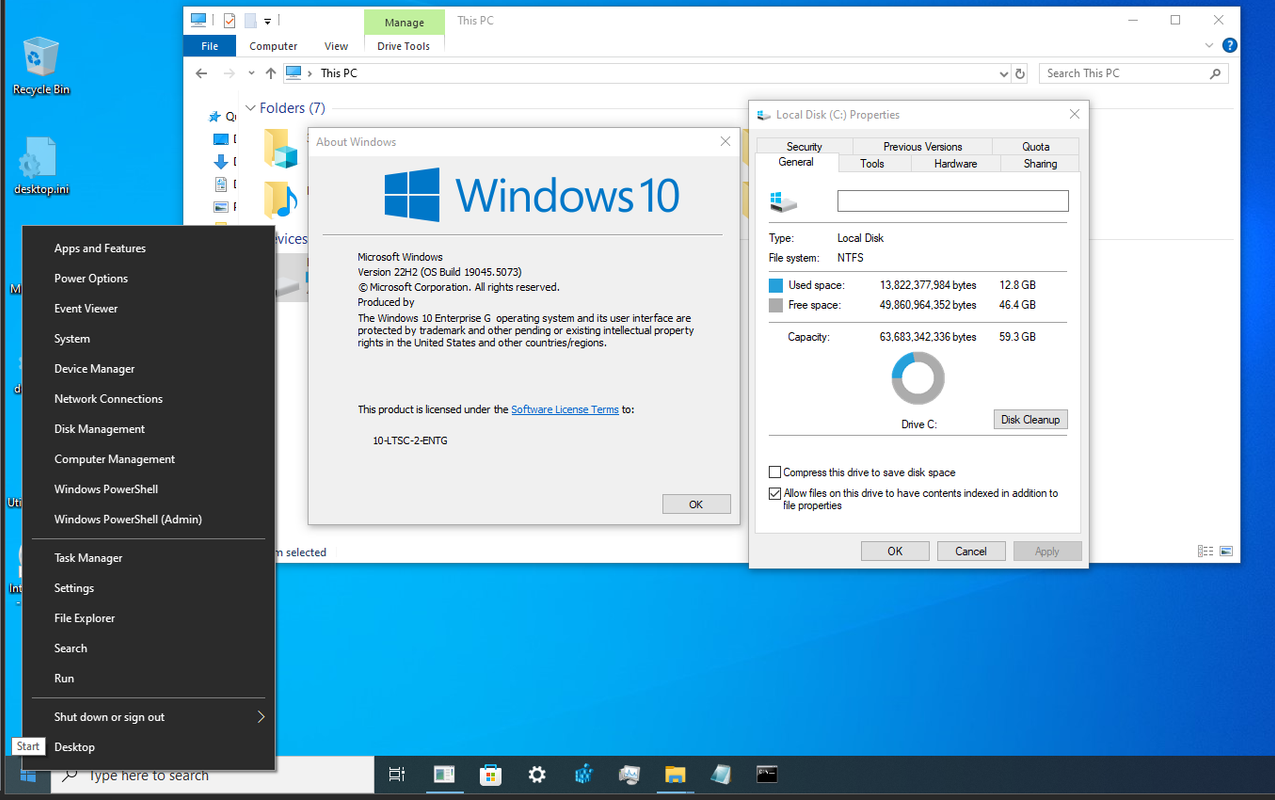Open Task View from the taskbar
1275x800 pixels.
click(396, 774)
